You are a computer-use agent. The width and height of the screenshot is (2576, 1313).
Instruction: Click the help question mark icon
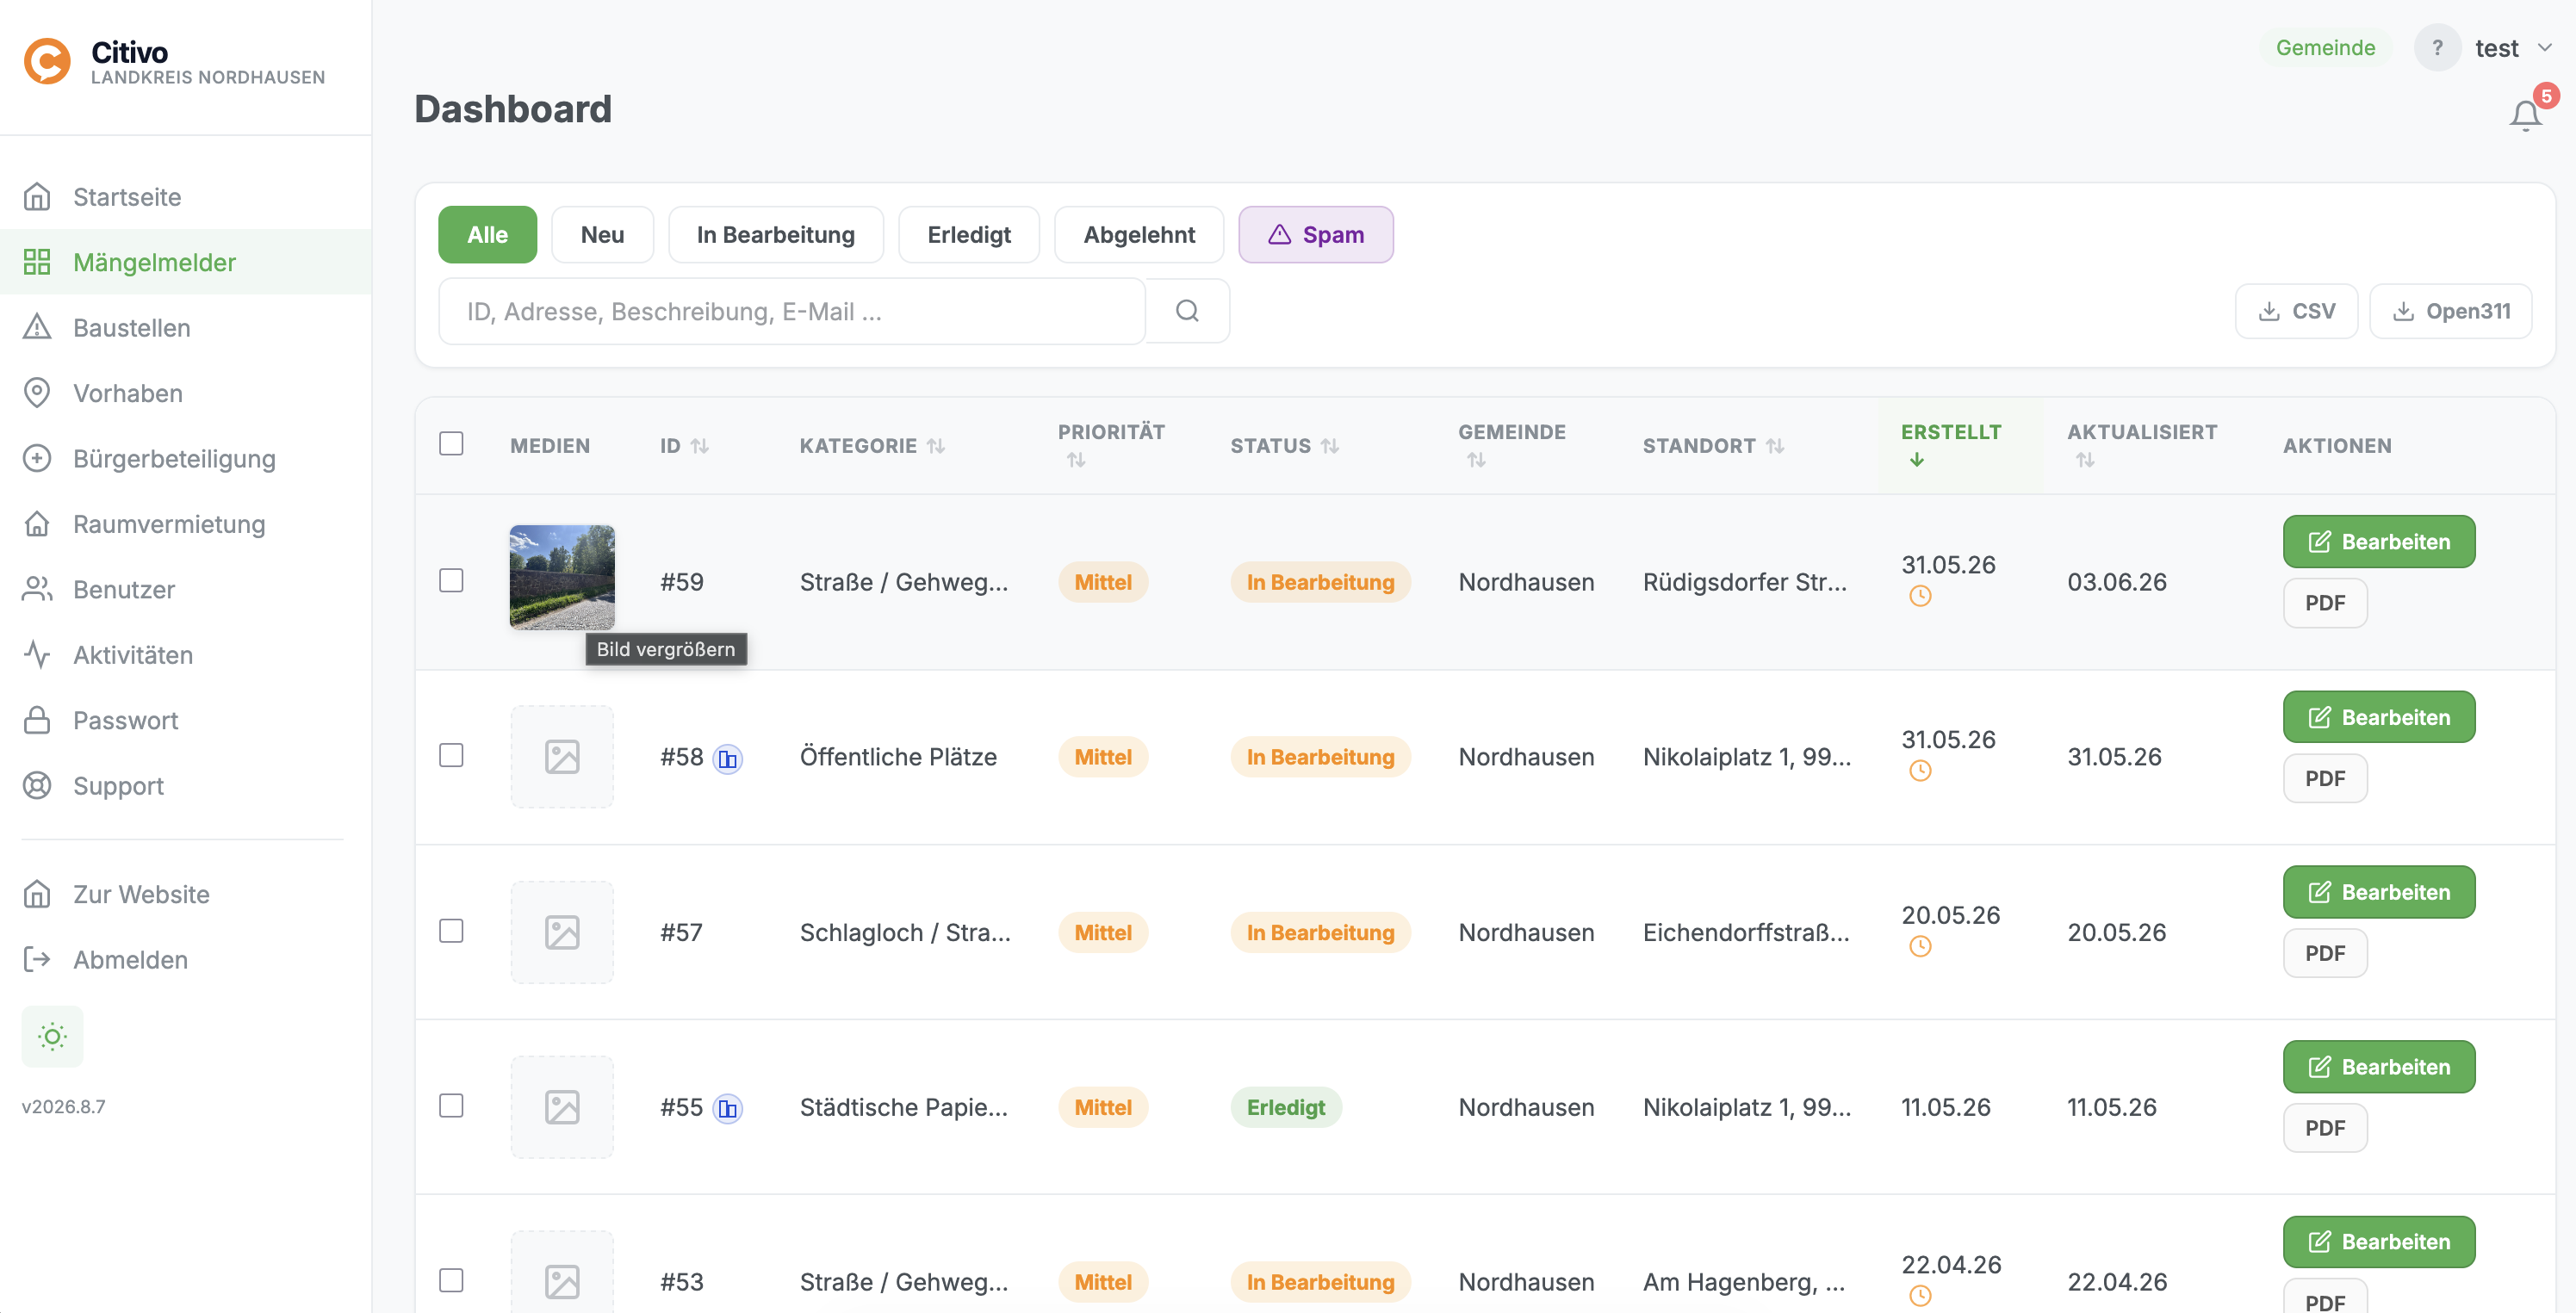click(2437, 48)
